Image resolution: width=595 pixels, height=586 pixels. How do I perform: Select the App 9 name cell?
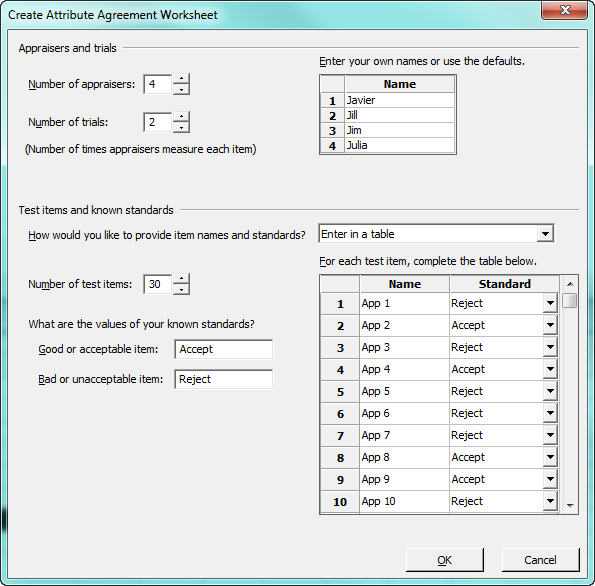click(x=405, y=479)
